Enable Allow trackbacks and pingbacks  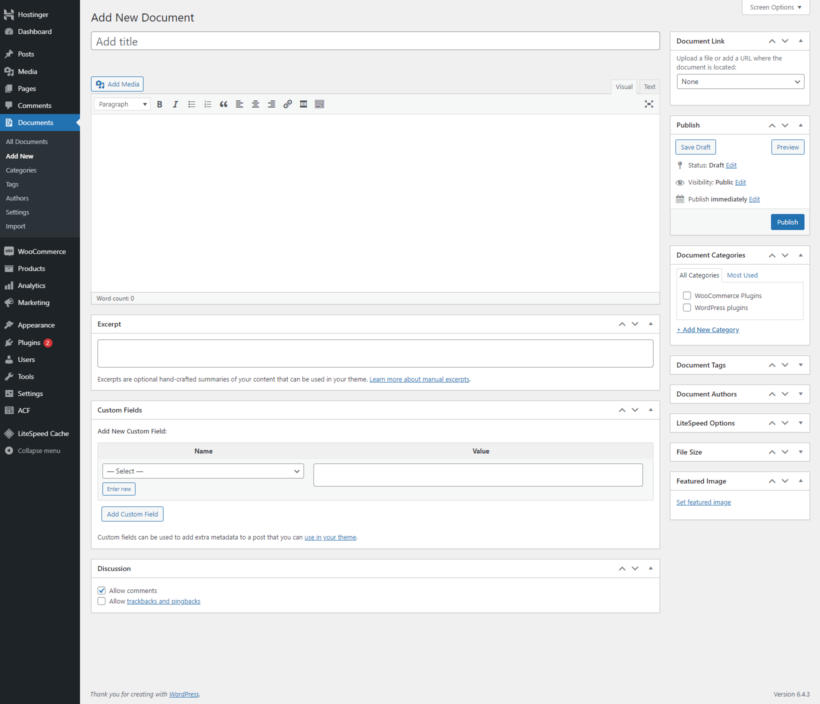[101, 601]
